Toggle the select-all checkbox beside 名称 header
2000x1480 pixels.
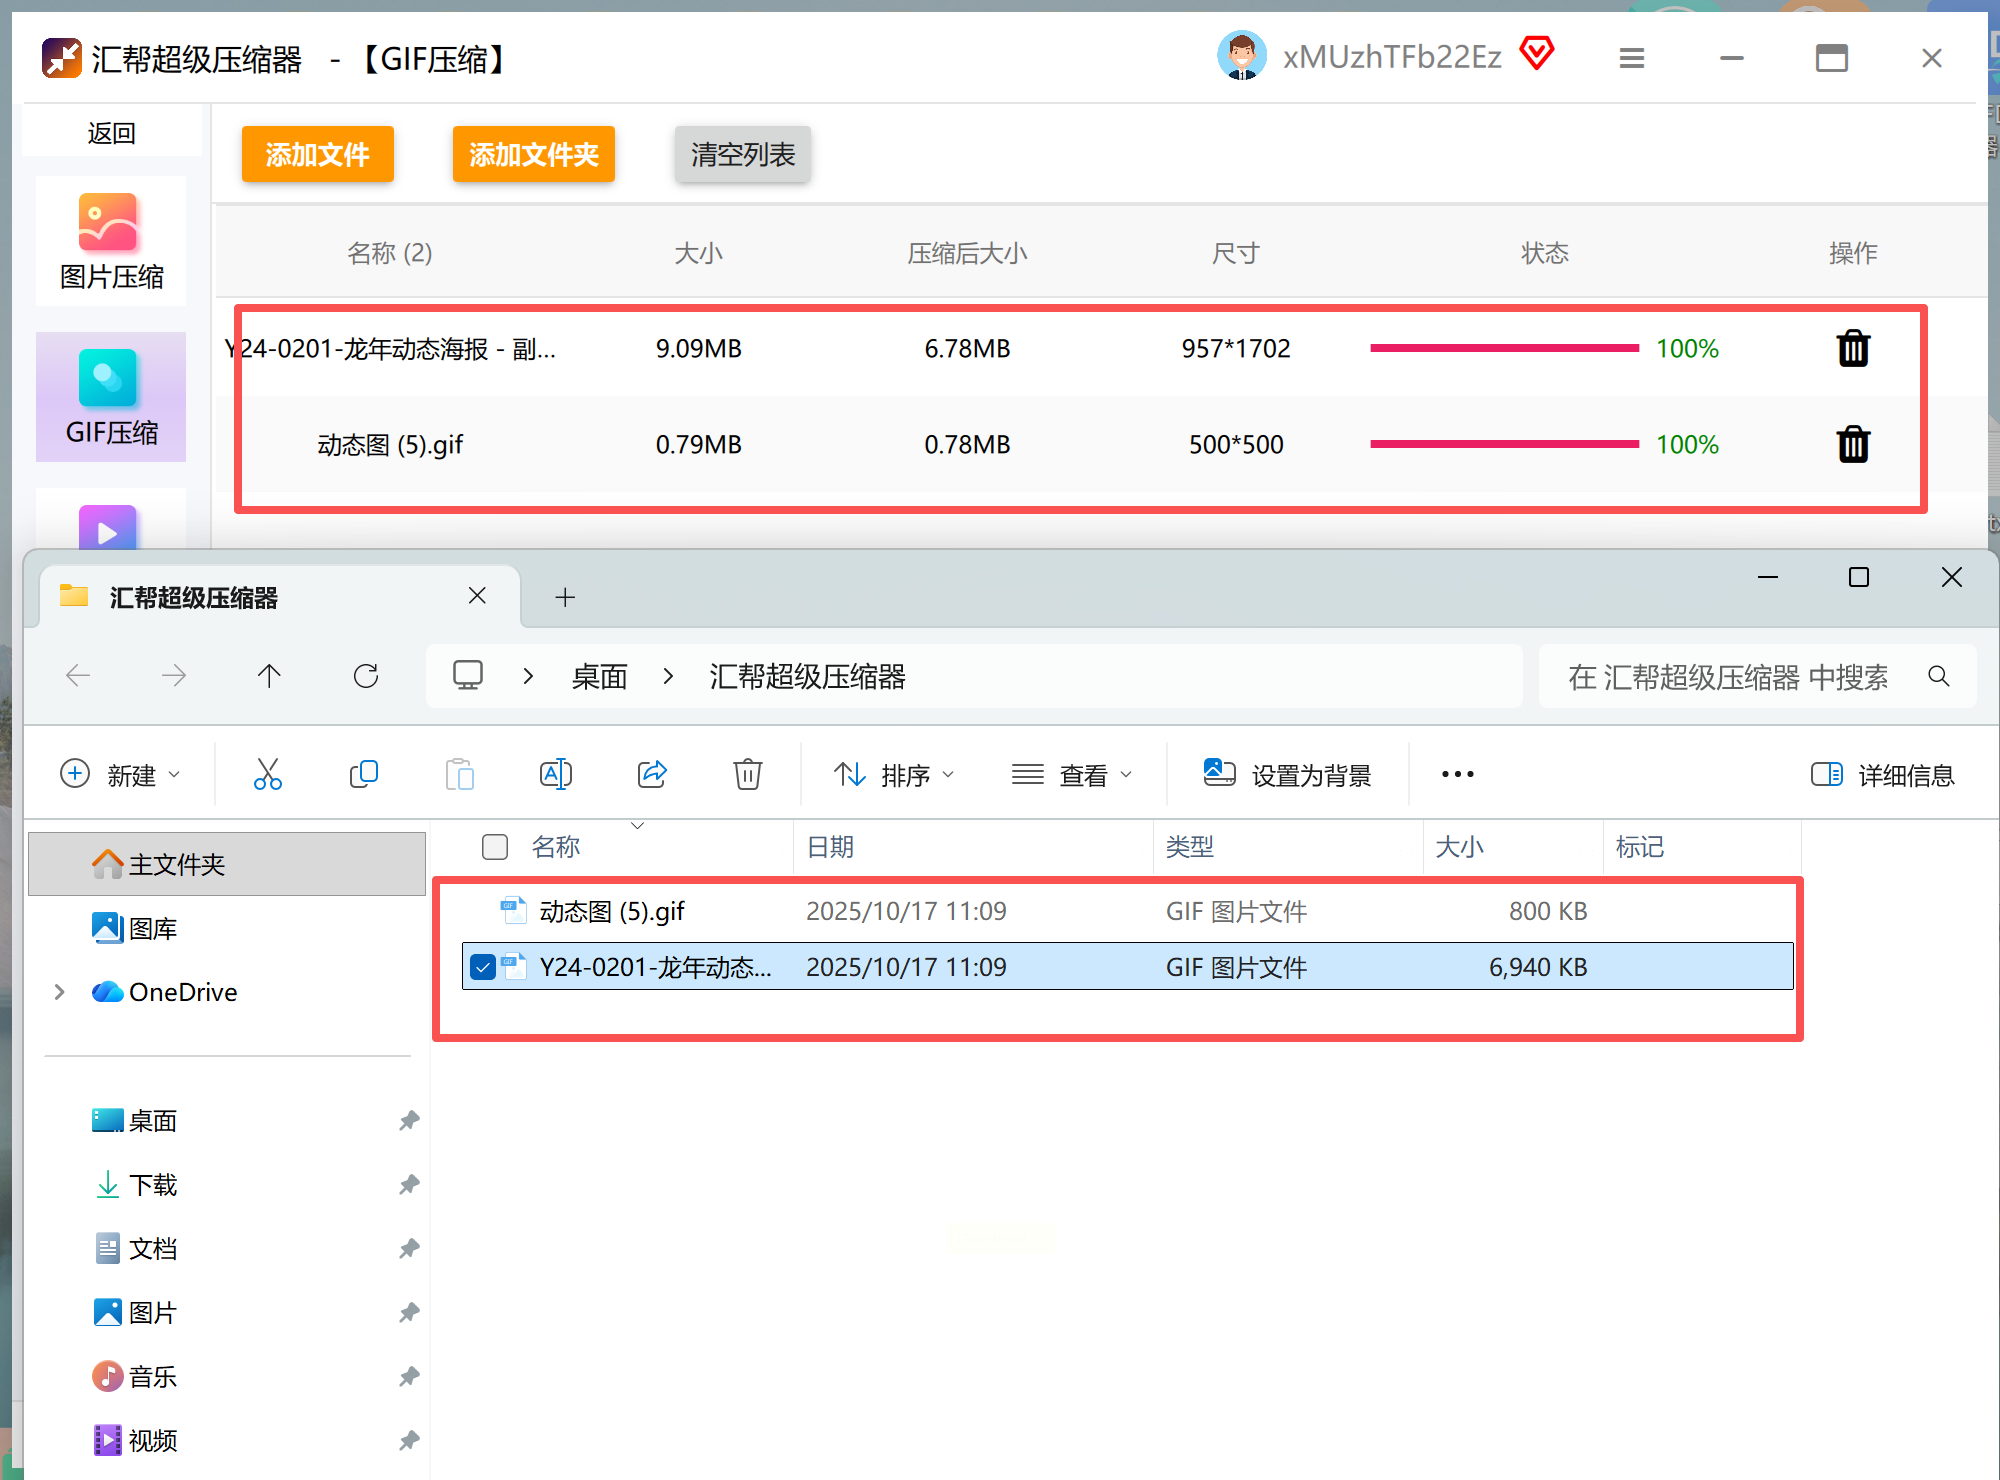tap(495, 847)
